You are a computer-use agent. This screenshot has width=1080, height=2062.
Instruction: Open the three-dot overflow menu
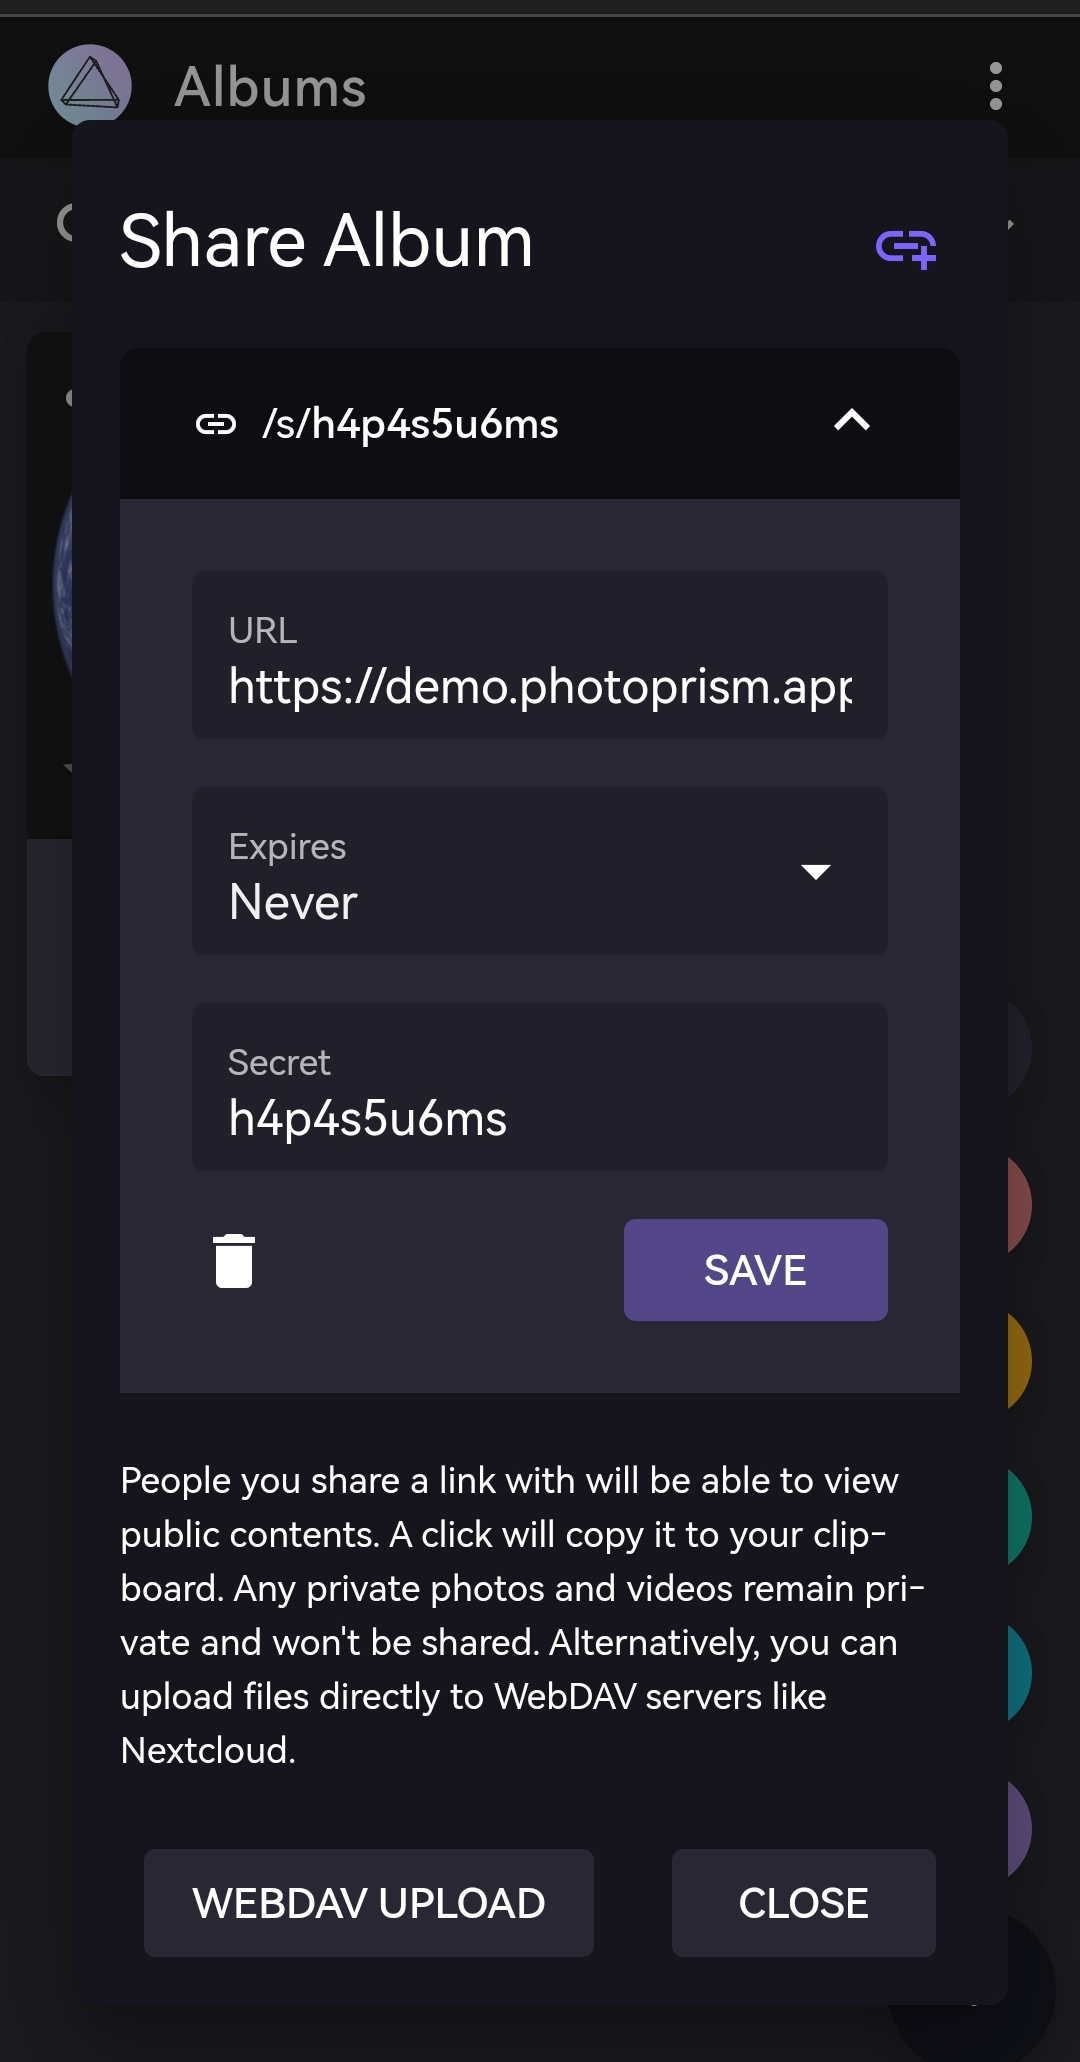996,88
